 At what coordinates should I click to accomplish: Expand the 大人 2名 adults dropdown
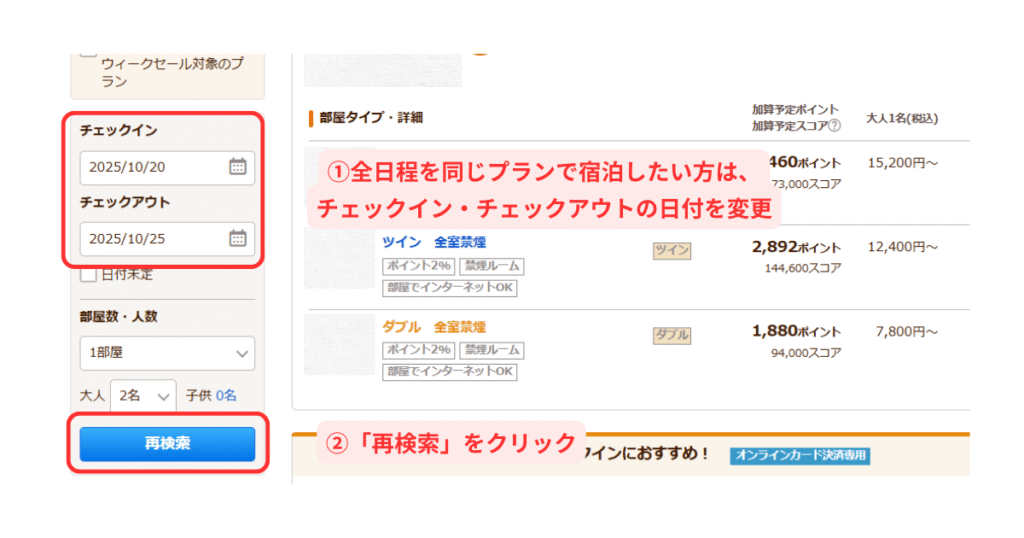coord(143,396)
